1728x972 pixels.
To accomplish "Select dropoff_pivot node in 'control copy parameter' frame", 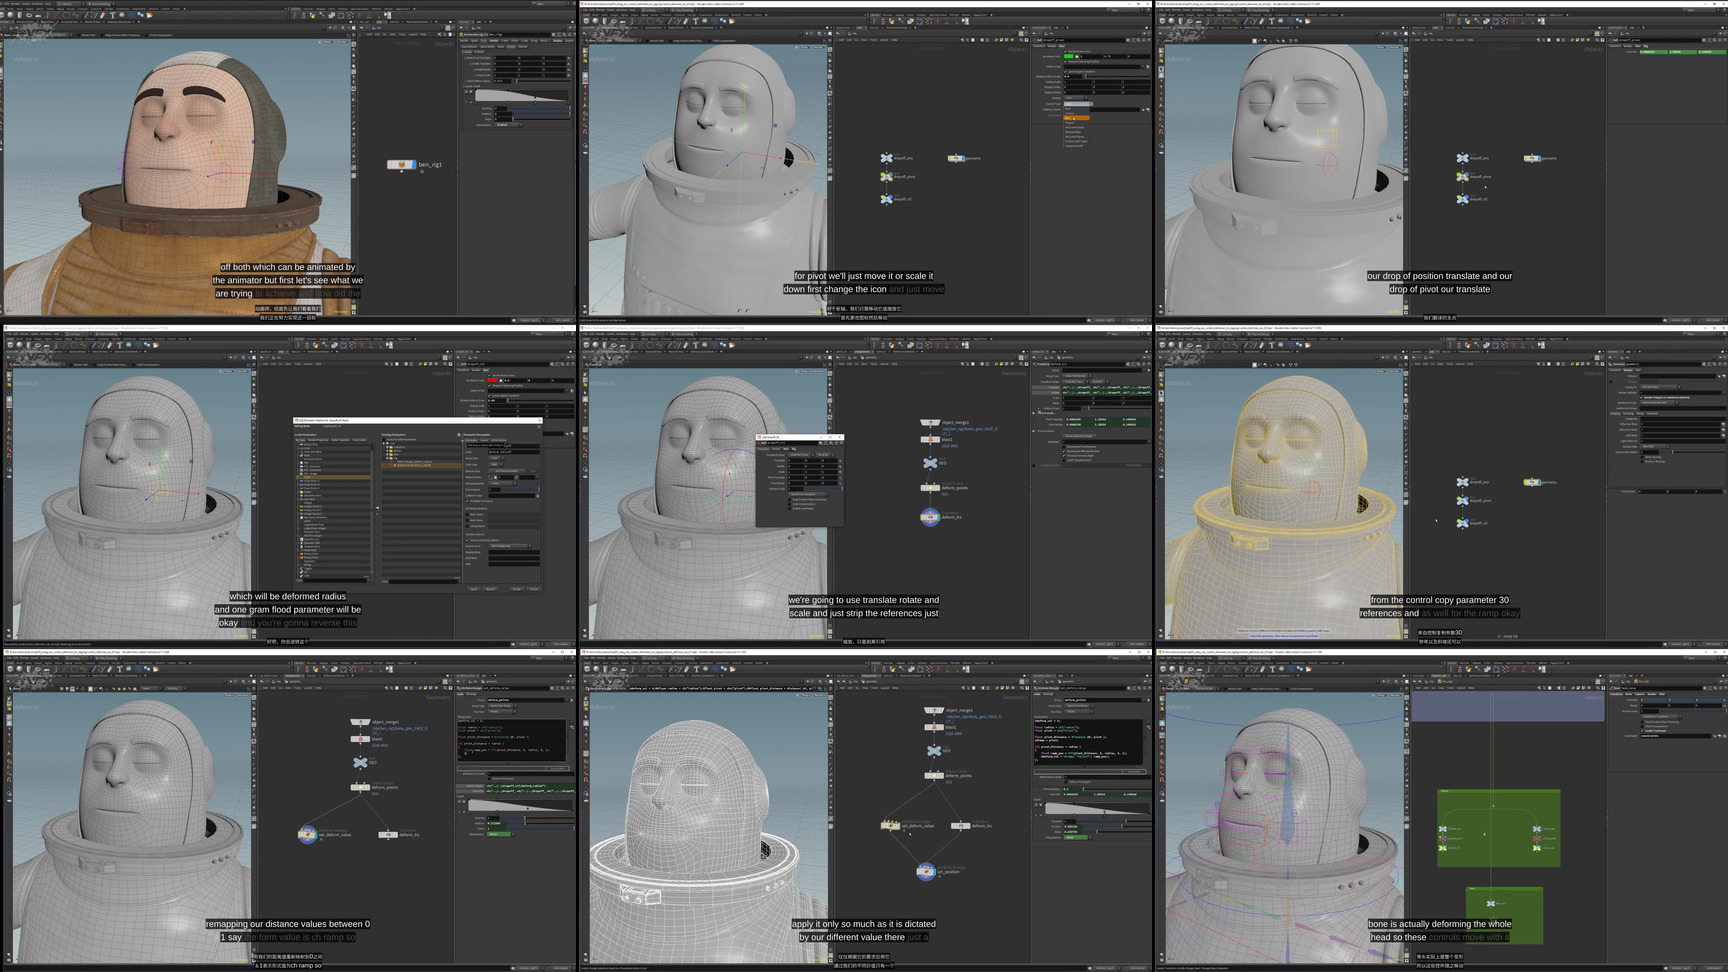I will click(1462, 501).
